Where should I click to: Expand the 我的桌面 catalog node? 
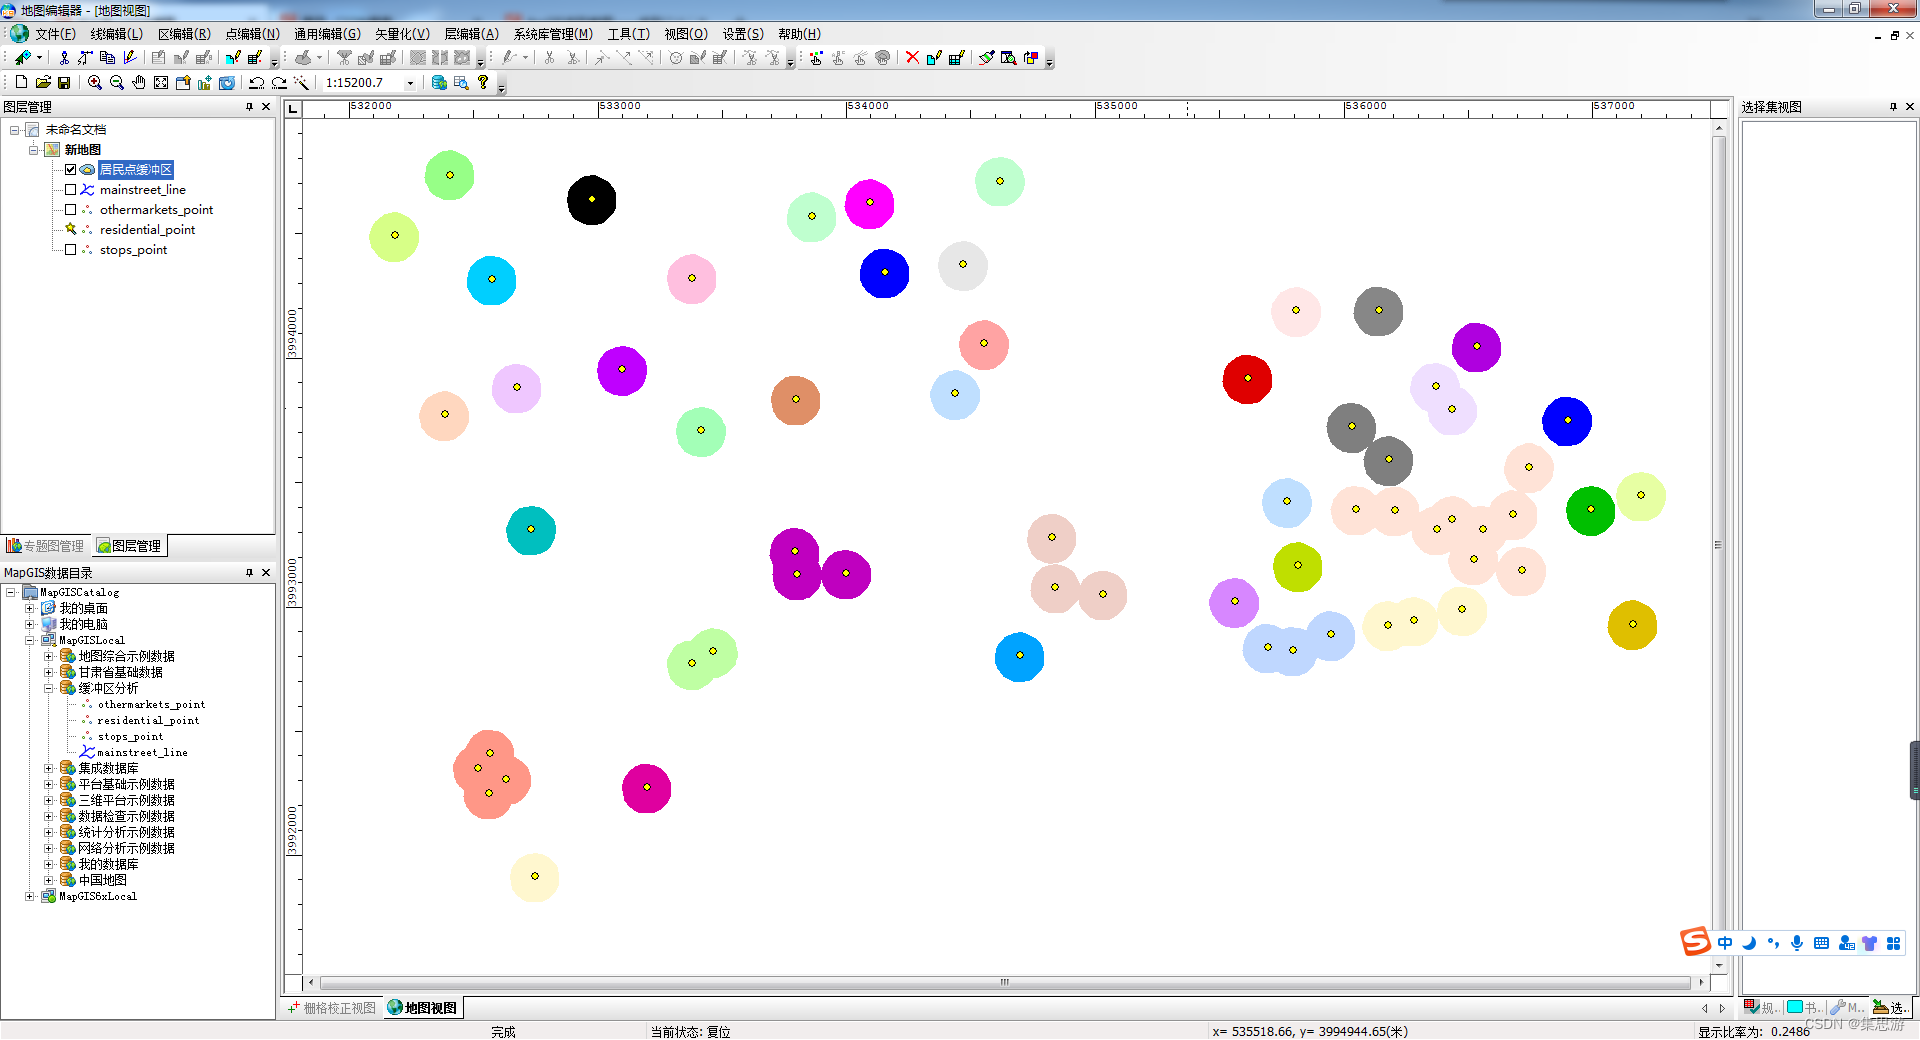click(x=30, y=608)
